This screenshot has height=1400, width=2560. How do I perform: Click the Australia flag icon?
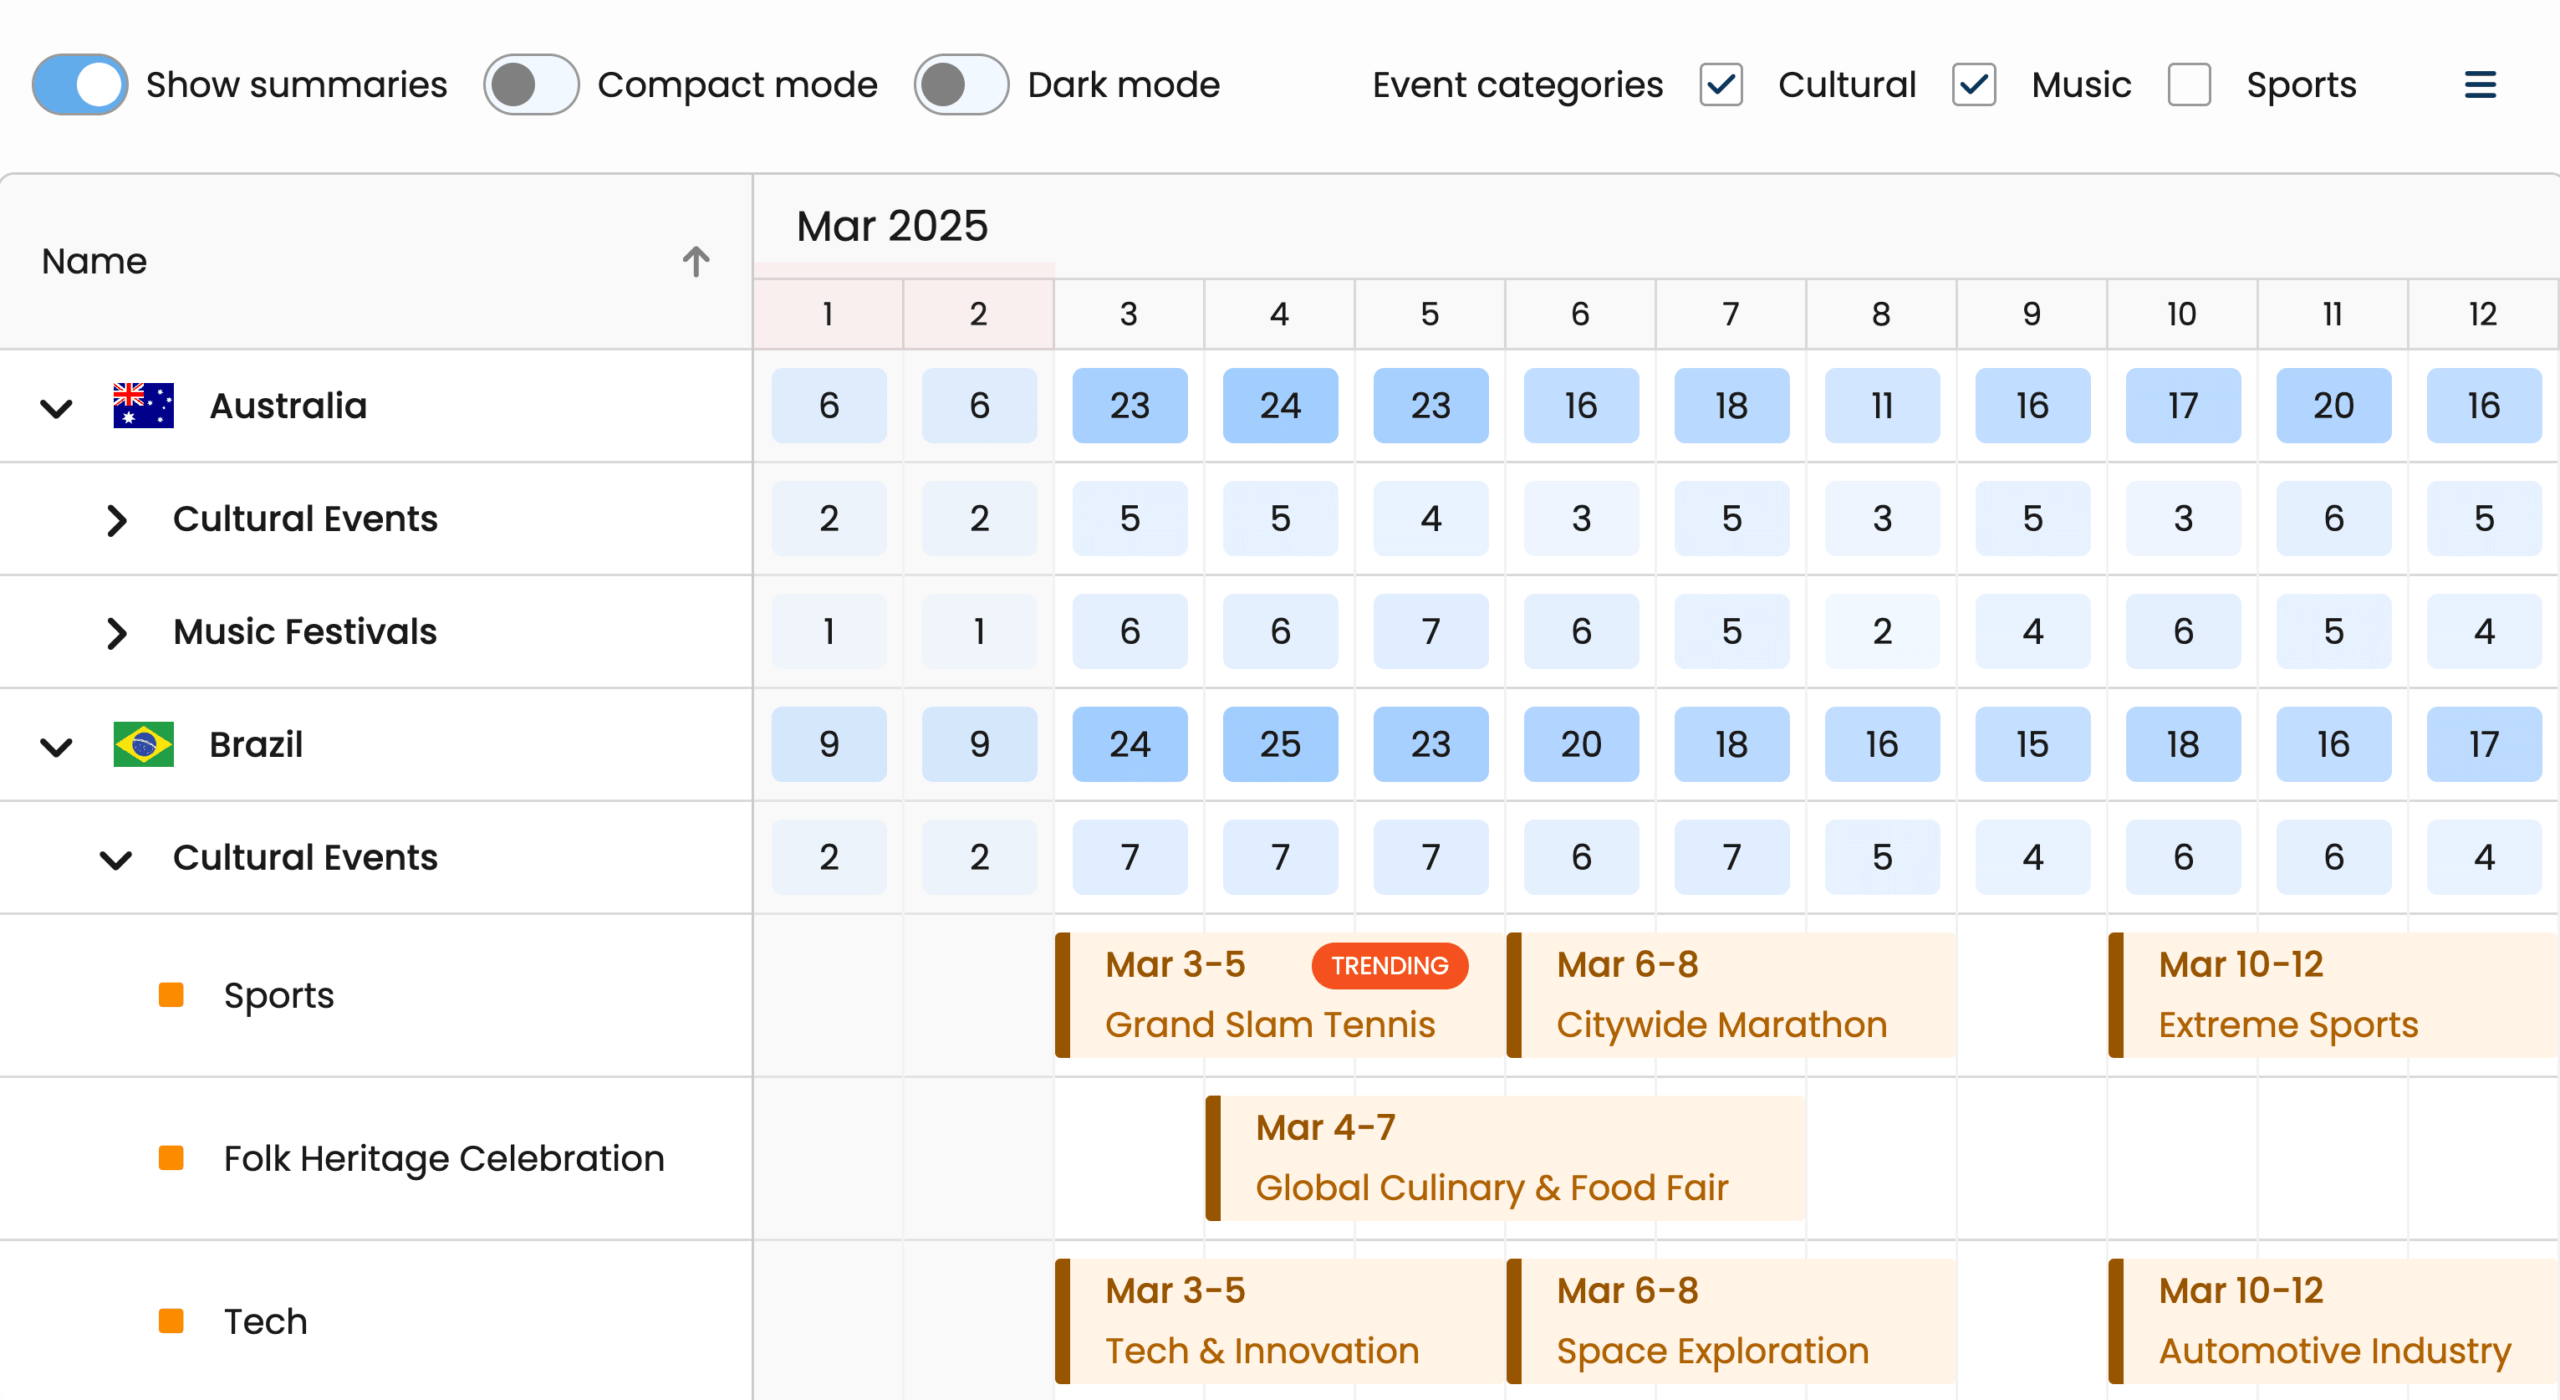143,406
